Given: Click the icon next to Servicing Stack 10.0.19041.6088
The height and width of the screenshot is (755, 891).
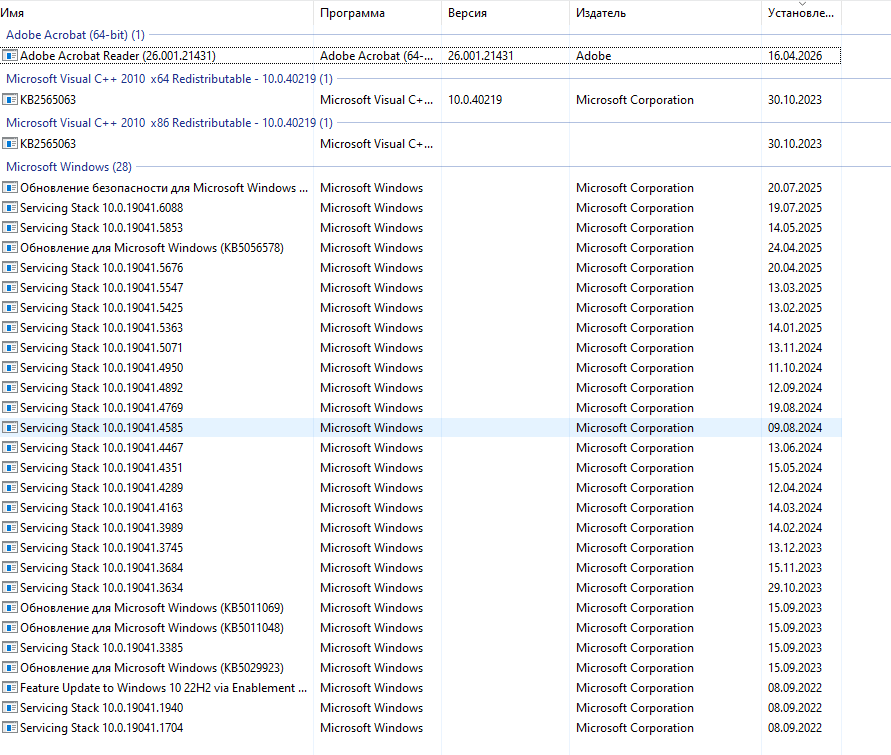Looking at the screenshot, I should 10,208.
